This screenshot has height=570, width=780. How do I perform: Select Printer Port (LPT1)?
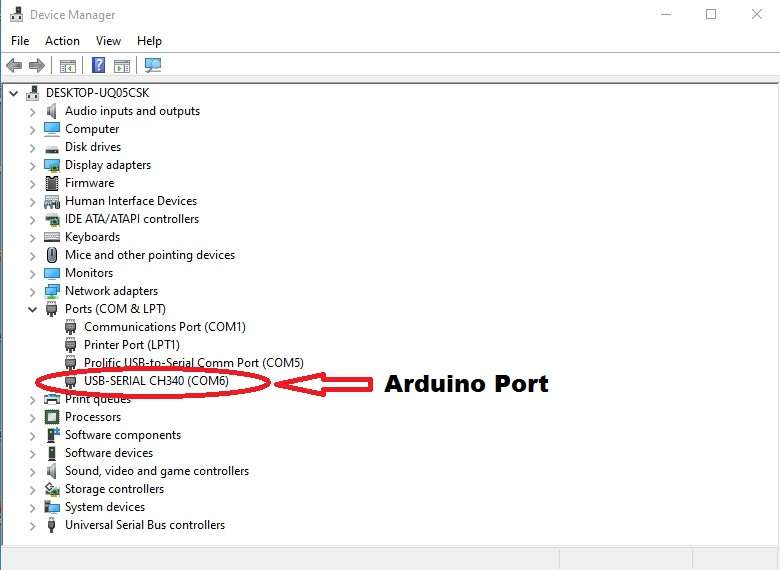coord(132,345)
